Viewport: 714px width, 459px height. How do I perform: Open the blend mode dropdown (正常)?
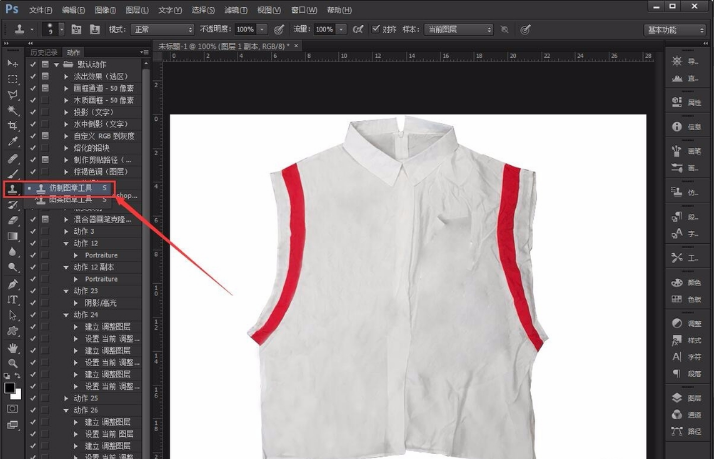click(x=162, y=30)
